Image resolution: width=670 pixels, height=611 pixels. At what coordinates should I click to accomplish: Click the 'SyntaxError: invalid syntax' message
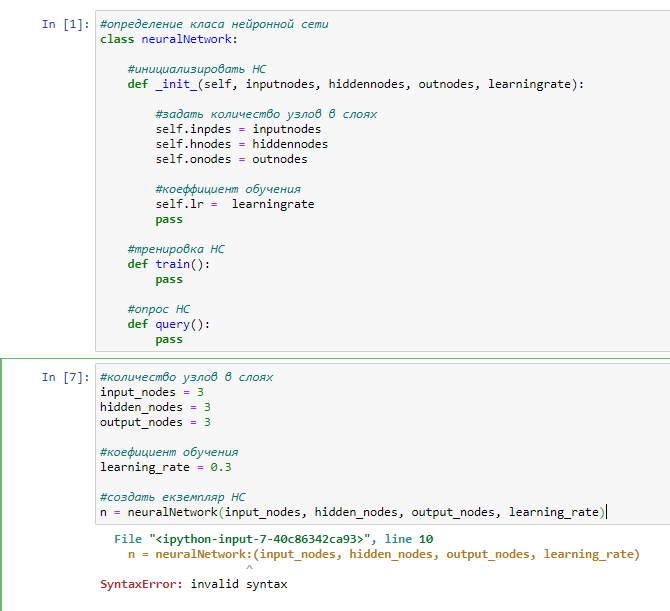(x=194, y=584)
